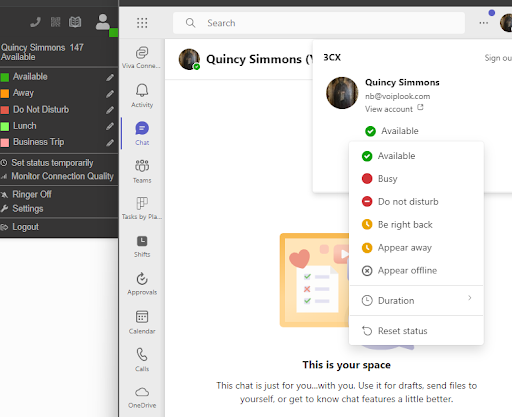Image resolution: width=512 pixels, height=417 pixels.
Task: Open the Viva Connections app
Action: tap(142, 57)
